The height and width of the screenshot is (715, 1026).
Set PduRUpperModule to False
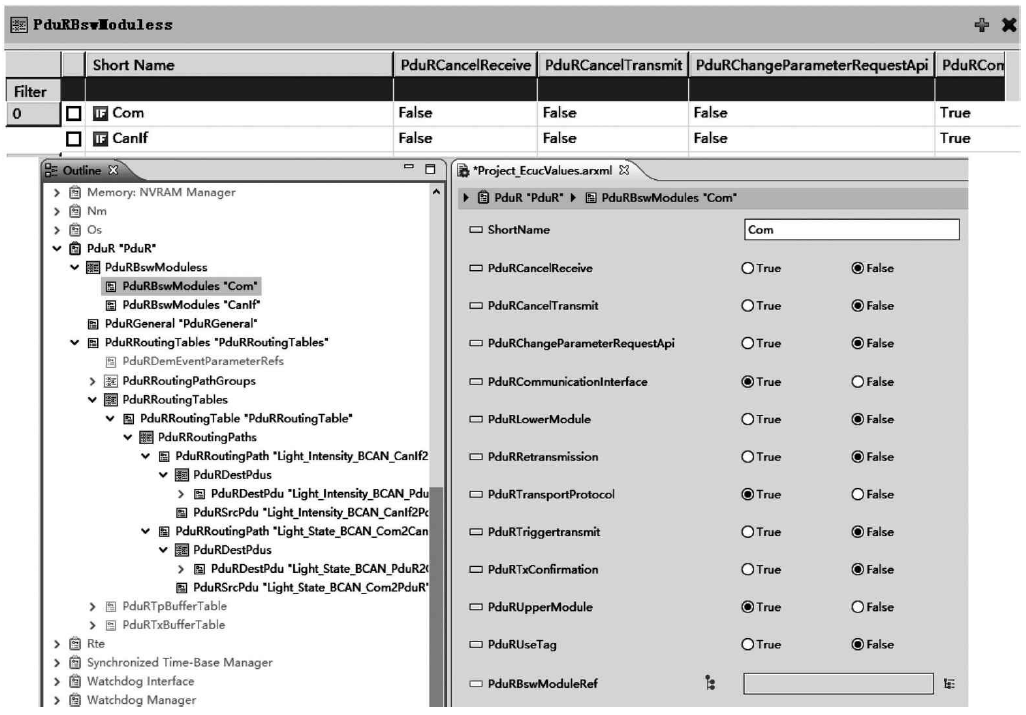tap(857, 607)
